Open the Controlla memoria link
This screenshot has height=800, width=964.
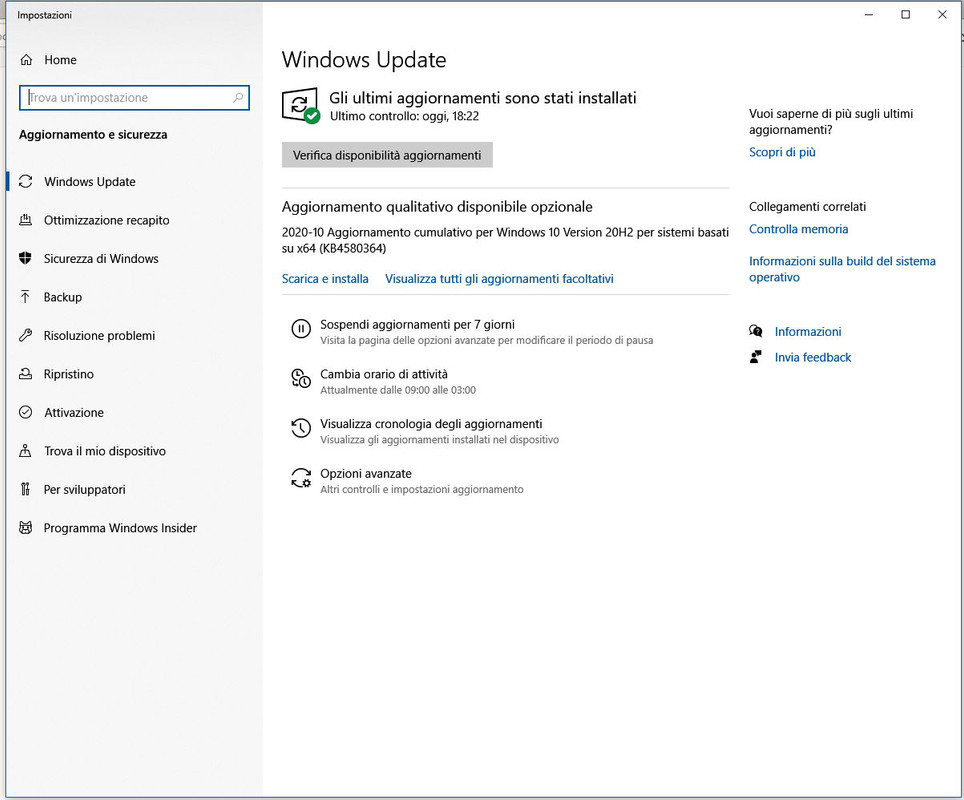click(798, 229)
